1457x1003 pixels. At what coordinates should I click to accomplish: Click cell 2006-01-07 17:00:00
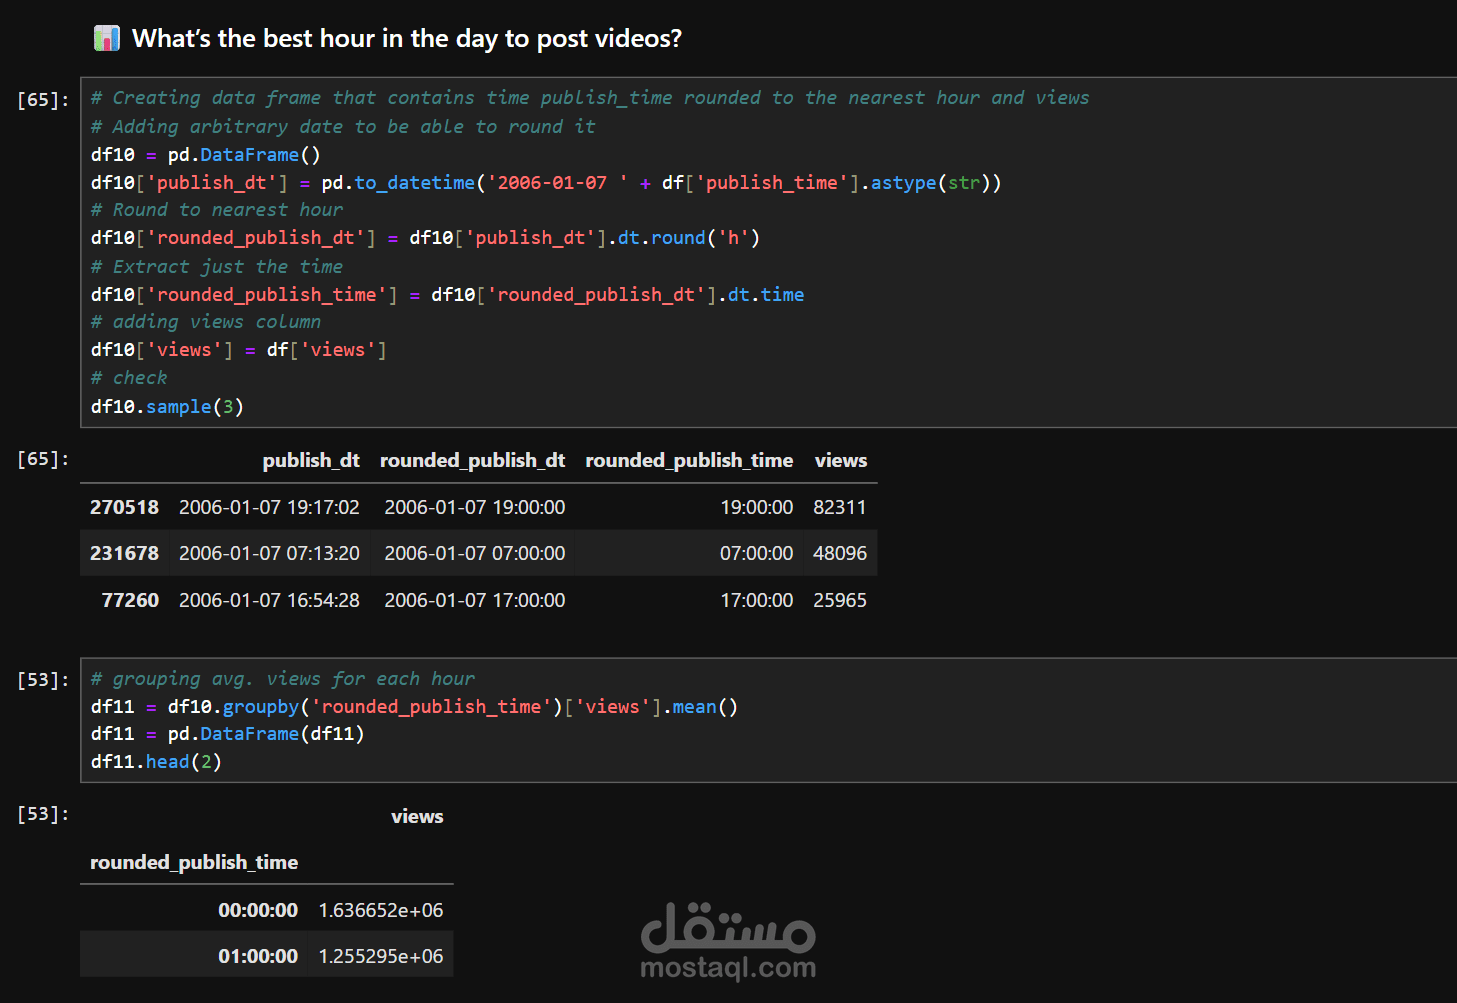coord(475,600)
